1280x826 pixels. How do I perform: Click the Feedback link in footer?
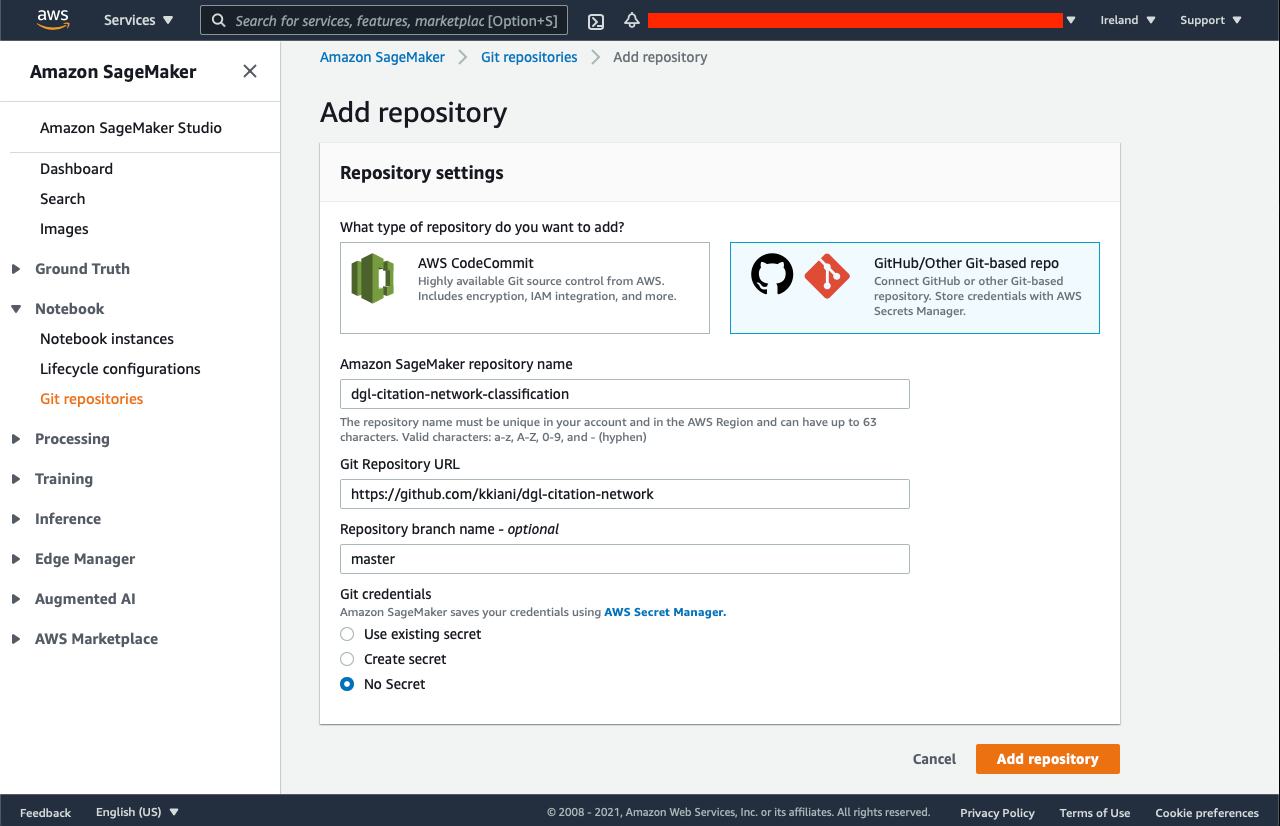pos(45,813)
